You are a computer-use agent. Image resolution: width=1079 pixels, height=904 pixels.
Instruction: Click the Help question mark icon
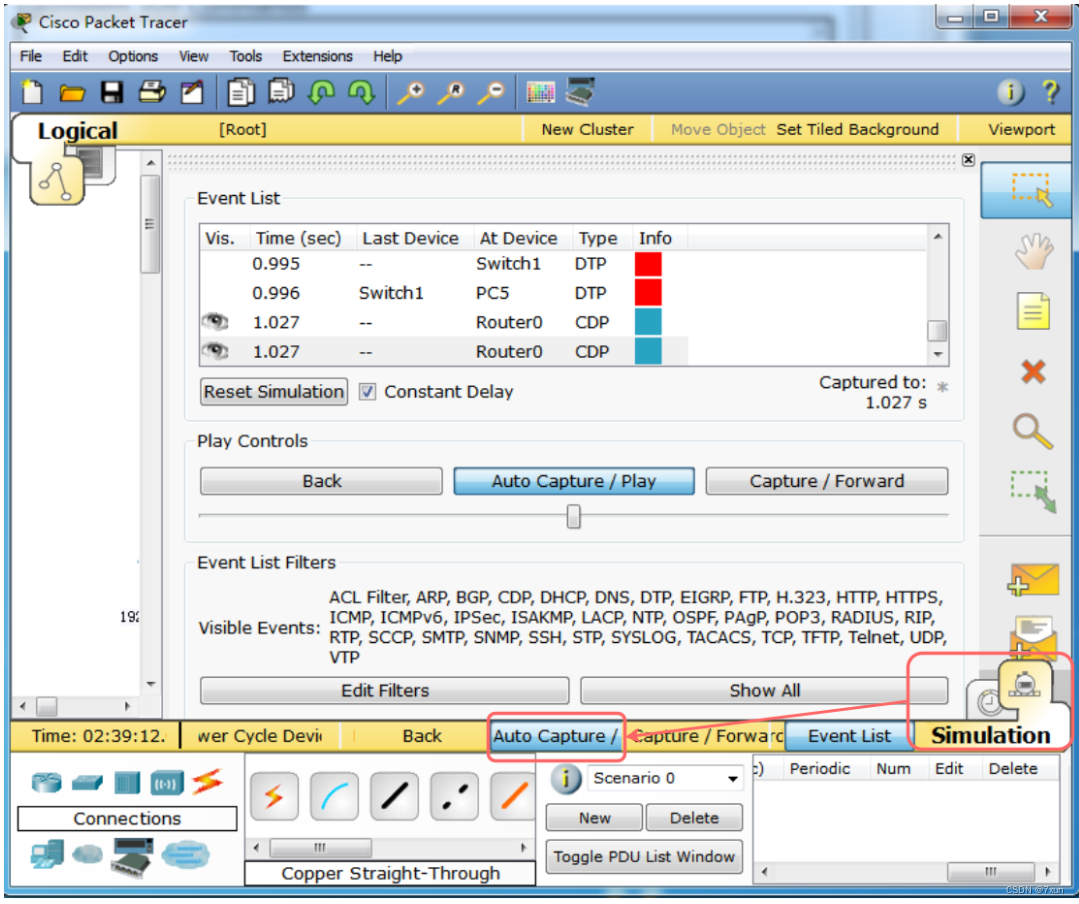click(x=1050, y=92)
